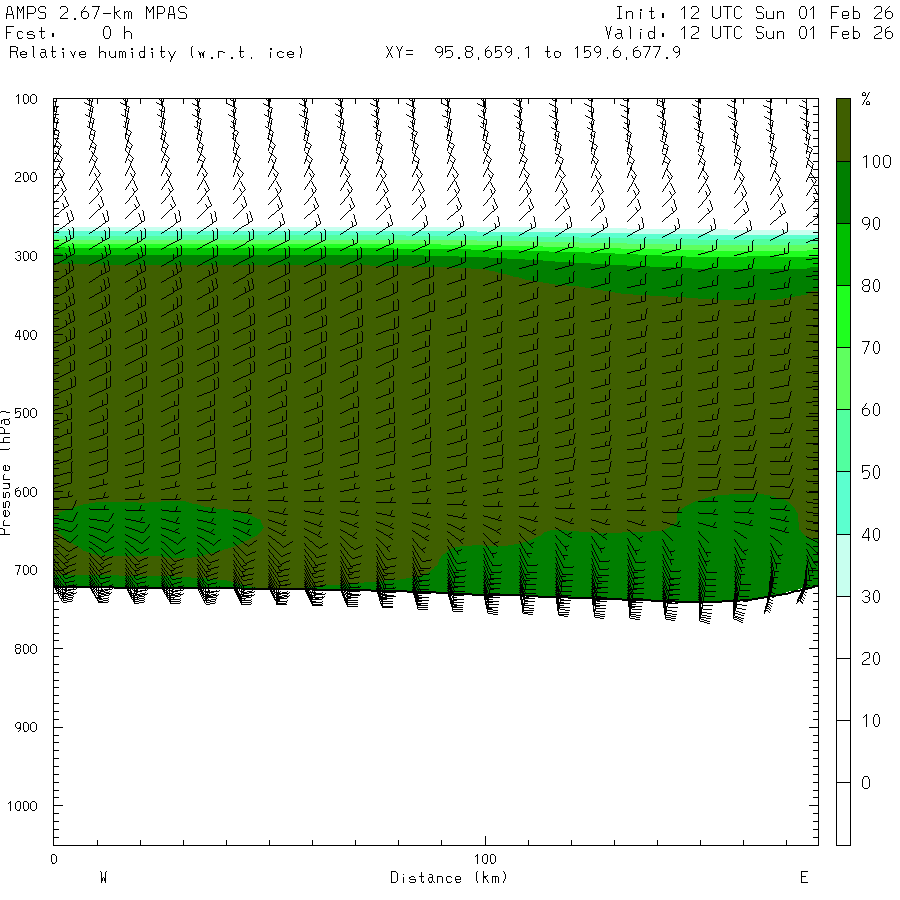The width and height of the screenshot is (900, 900).
Task: Click the 90–100% dark green colorbar segment
Action: [x=843, y=192]
